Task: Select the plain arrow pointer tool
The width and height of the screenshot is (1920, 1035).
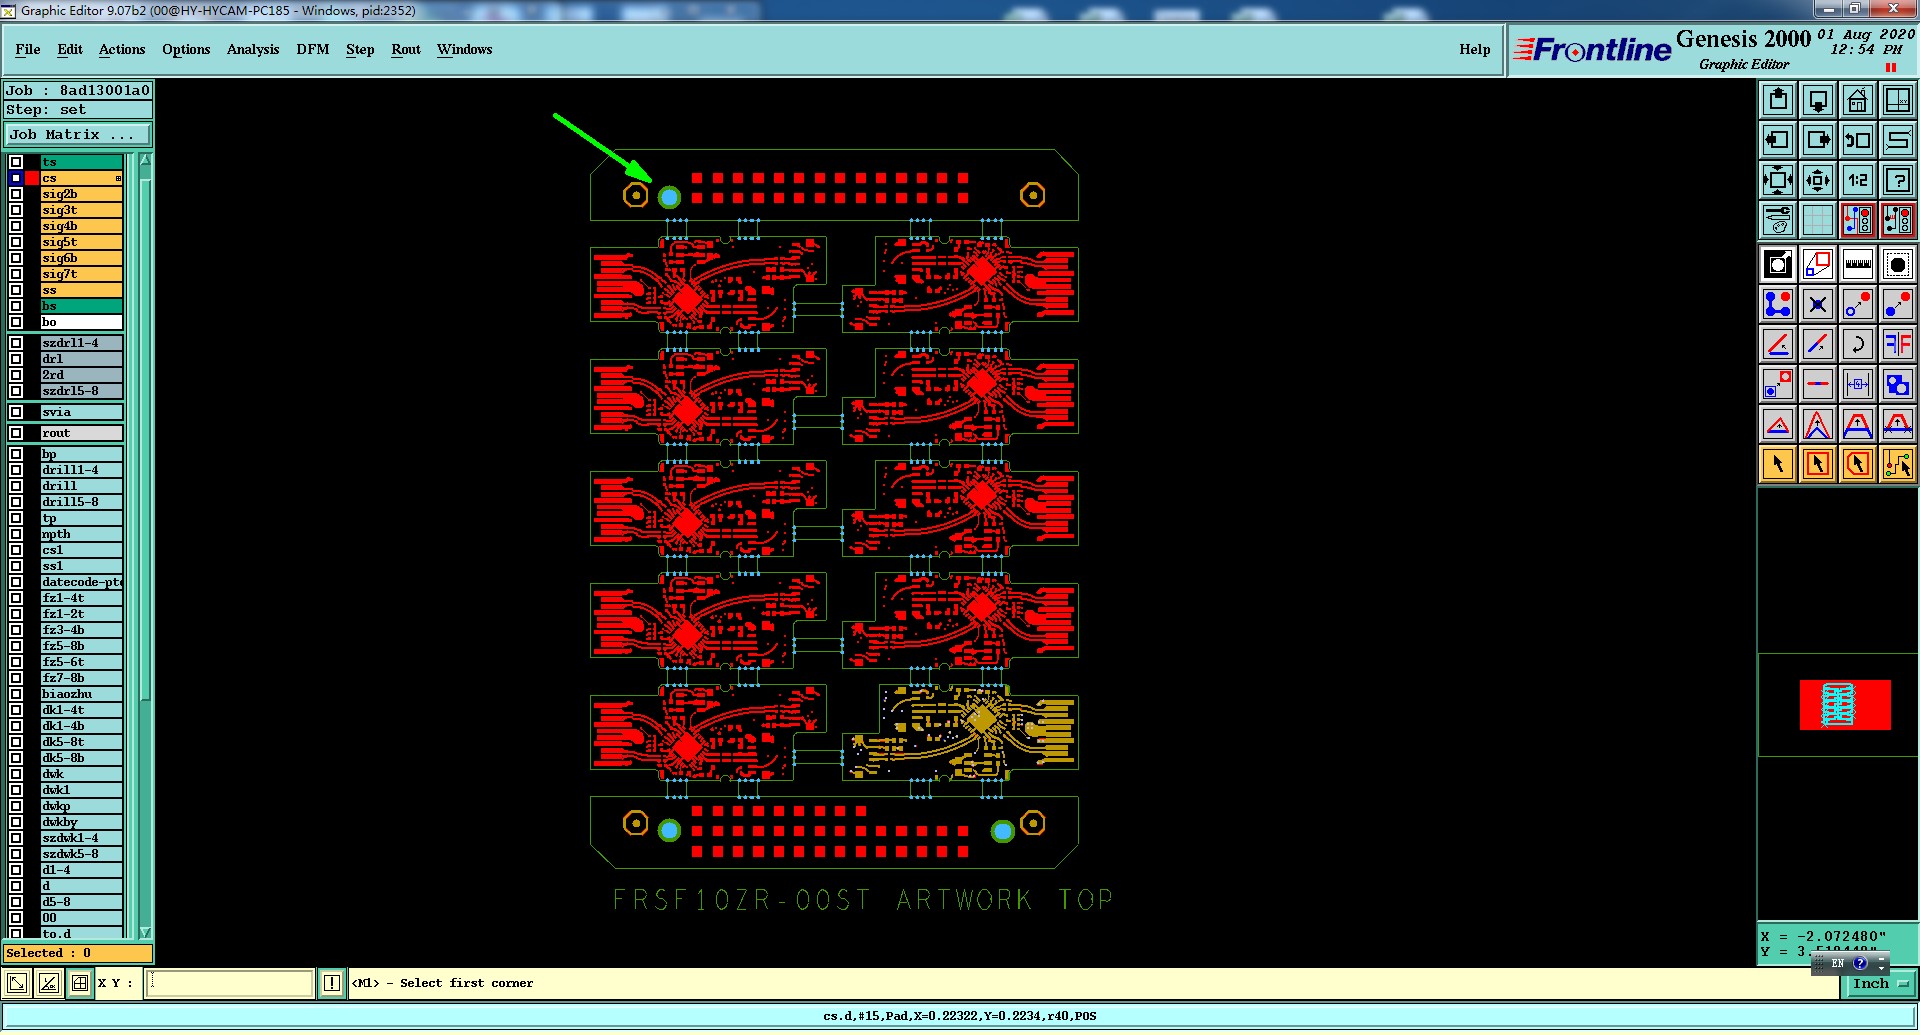Action: 1778,464
